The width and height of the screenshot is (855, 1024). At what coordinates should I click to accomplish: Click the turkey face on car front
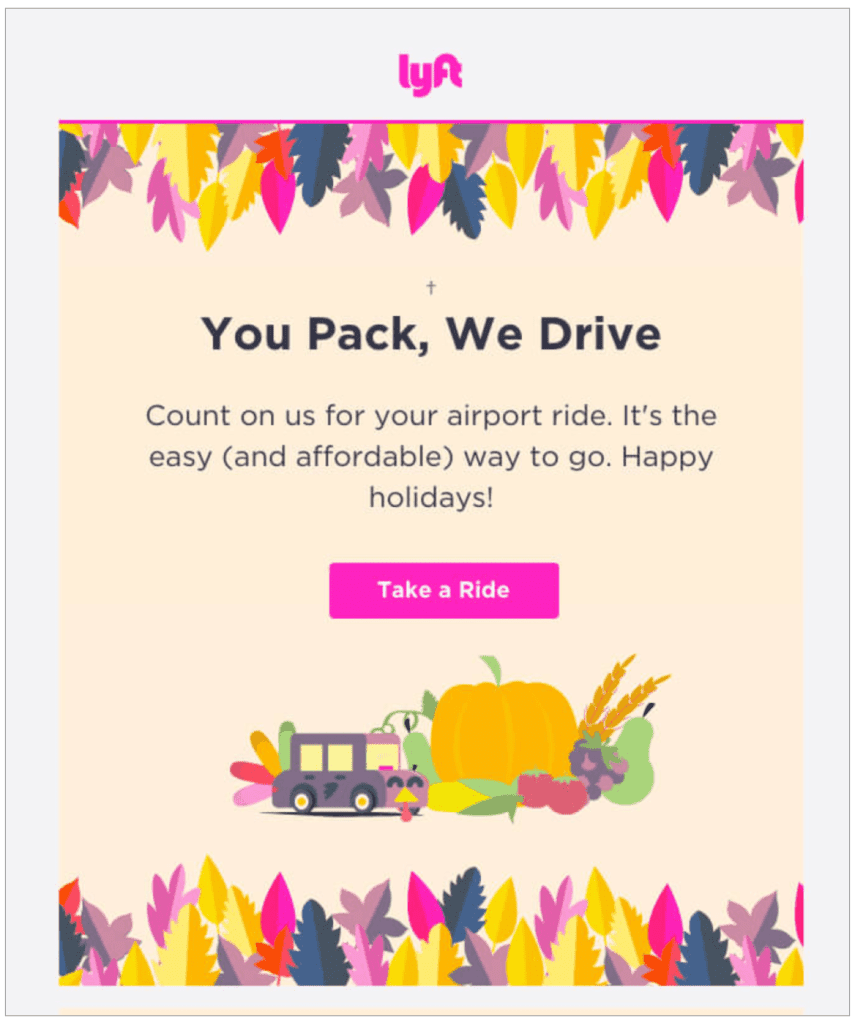(406, 795)
